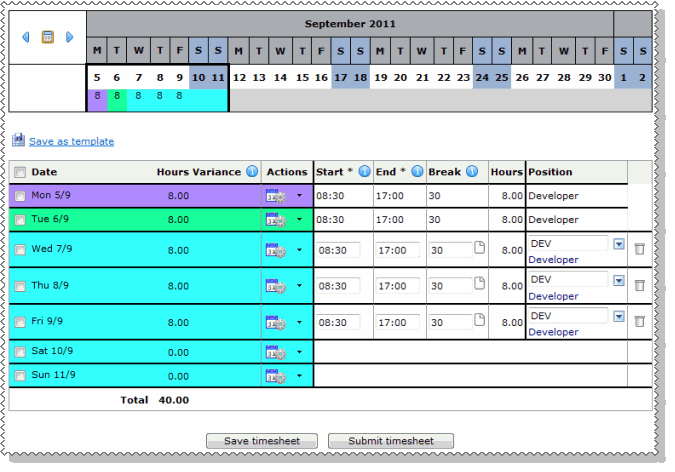Check the Wed 7/9 row checkbox
The width and height of the screenshot is (675, 472).
pos(20,250)
